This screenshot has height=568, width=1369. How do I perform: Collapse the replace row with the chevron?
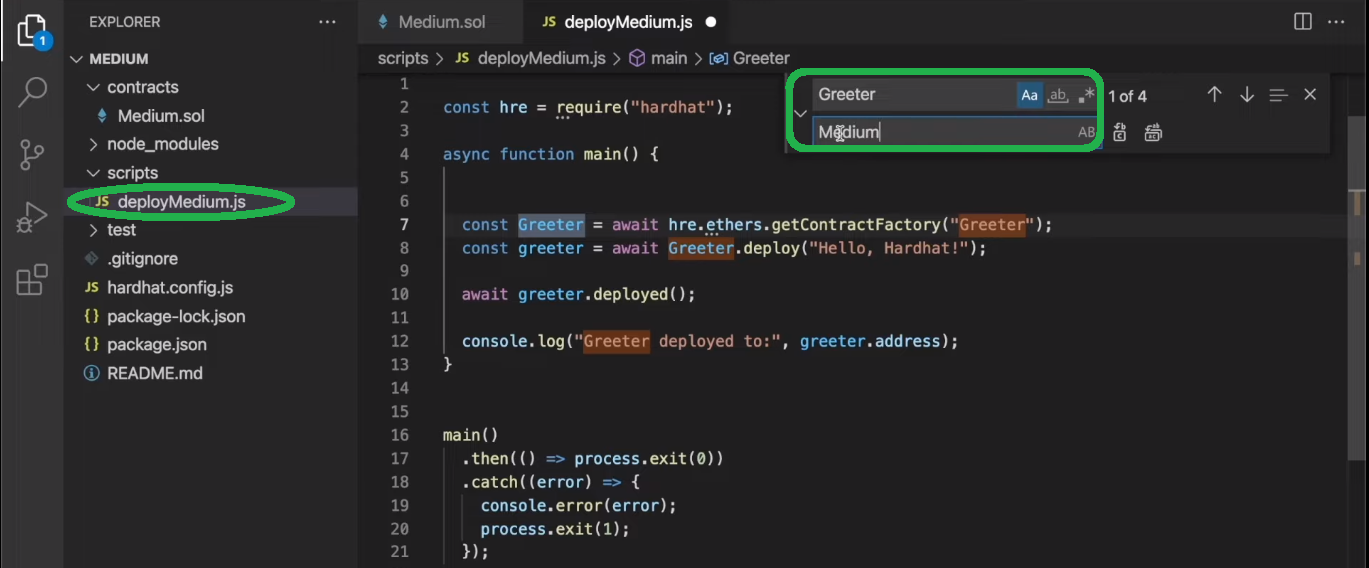800,113
